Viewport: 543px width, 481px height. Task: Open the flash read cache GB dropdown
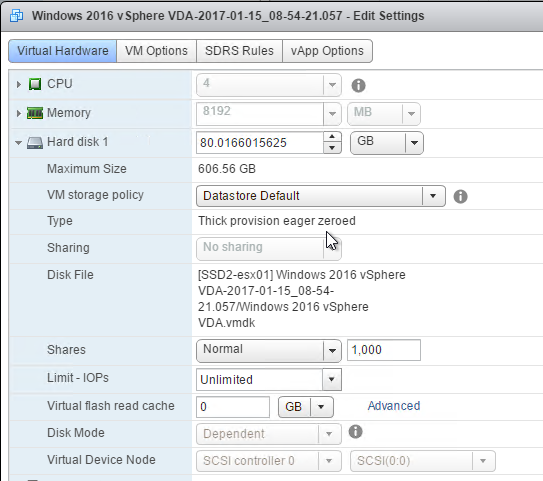point(306,407)
